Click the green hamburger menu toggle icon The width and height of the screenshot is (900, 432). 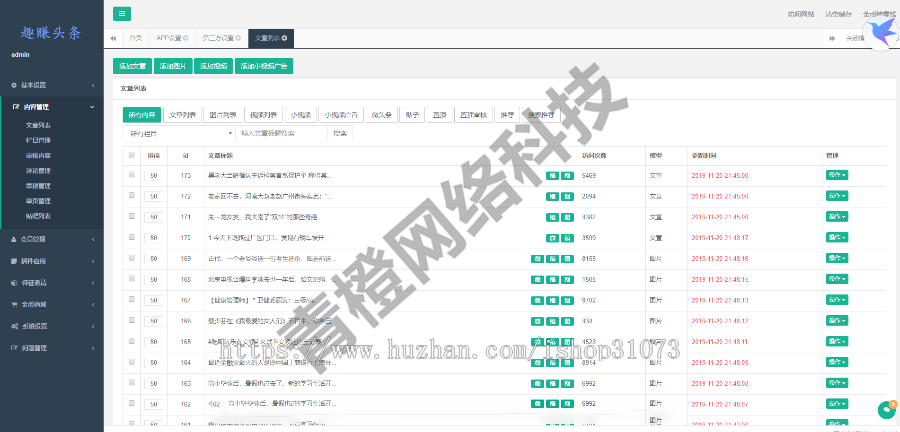121,13
